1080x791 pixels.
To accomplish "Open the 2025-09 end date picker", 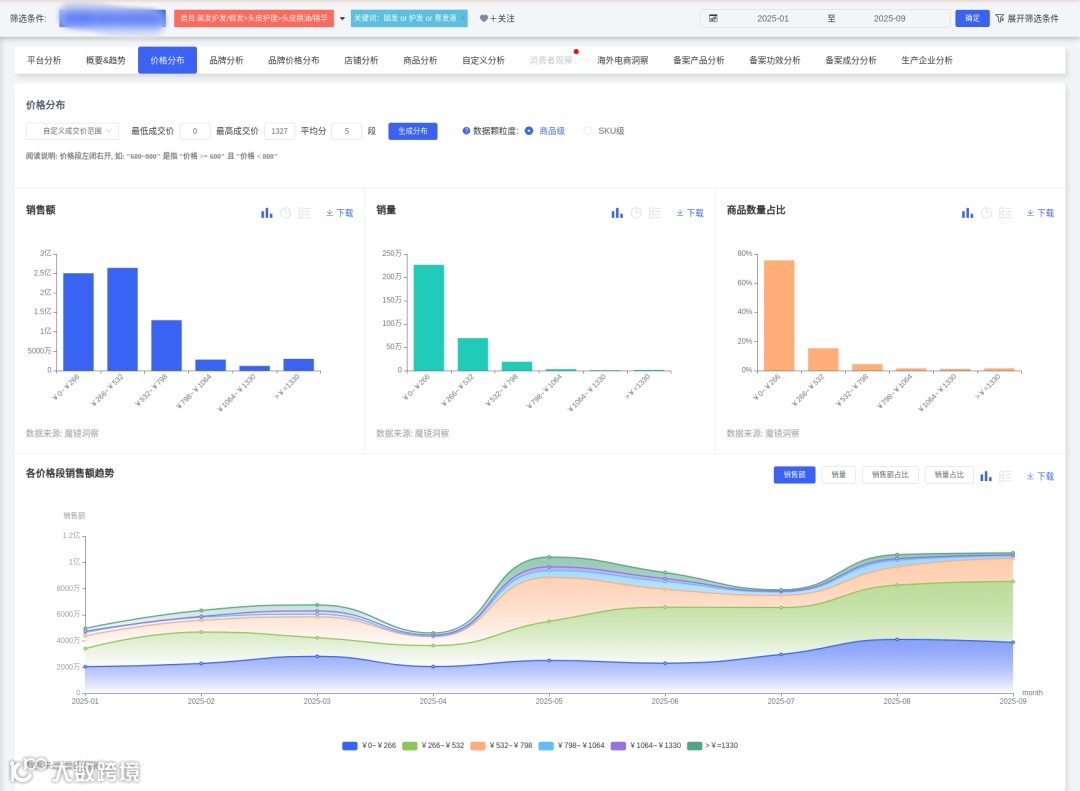I will [x=889, y=19].
